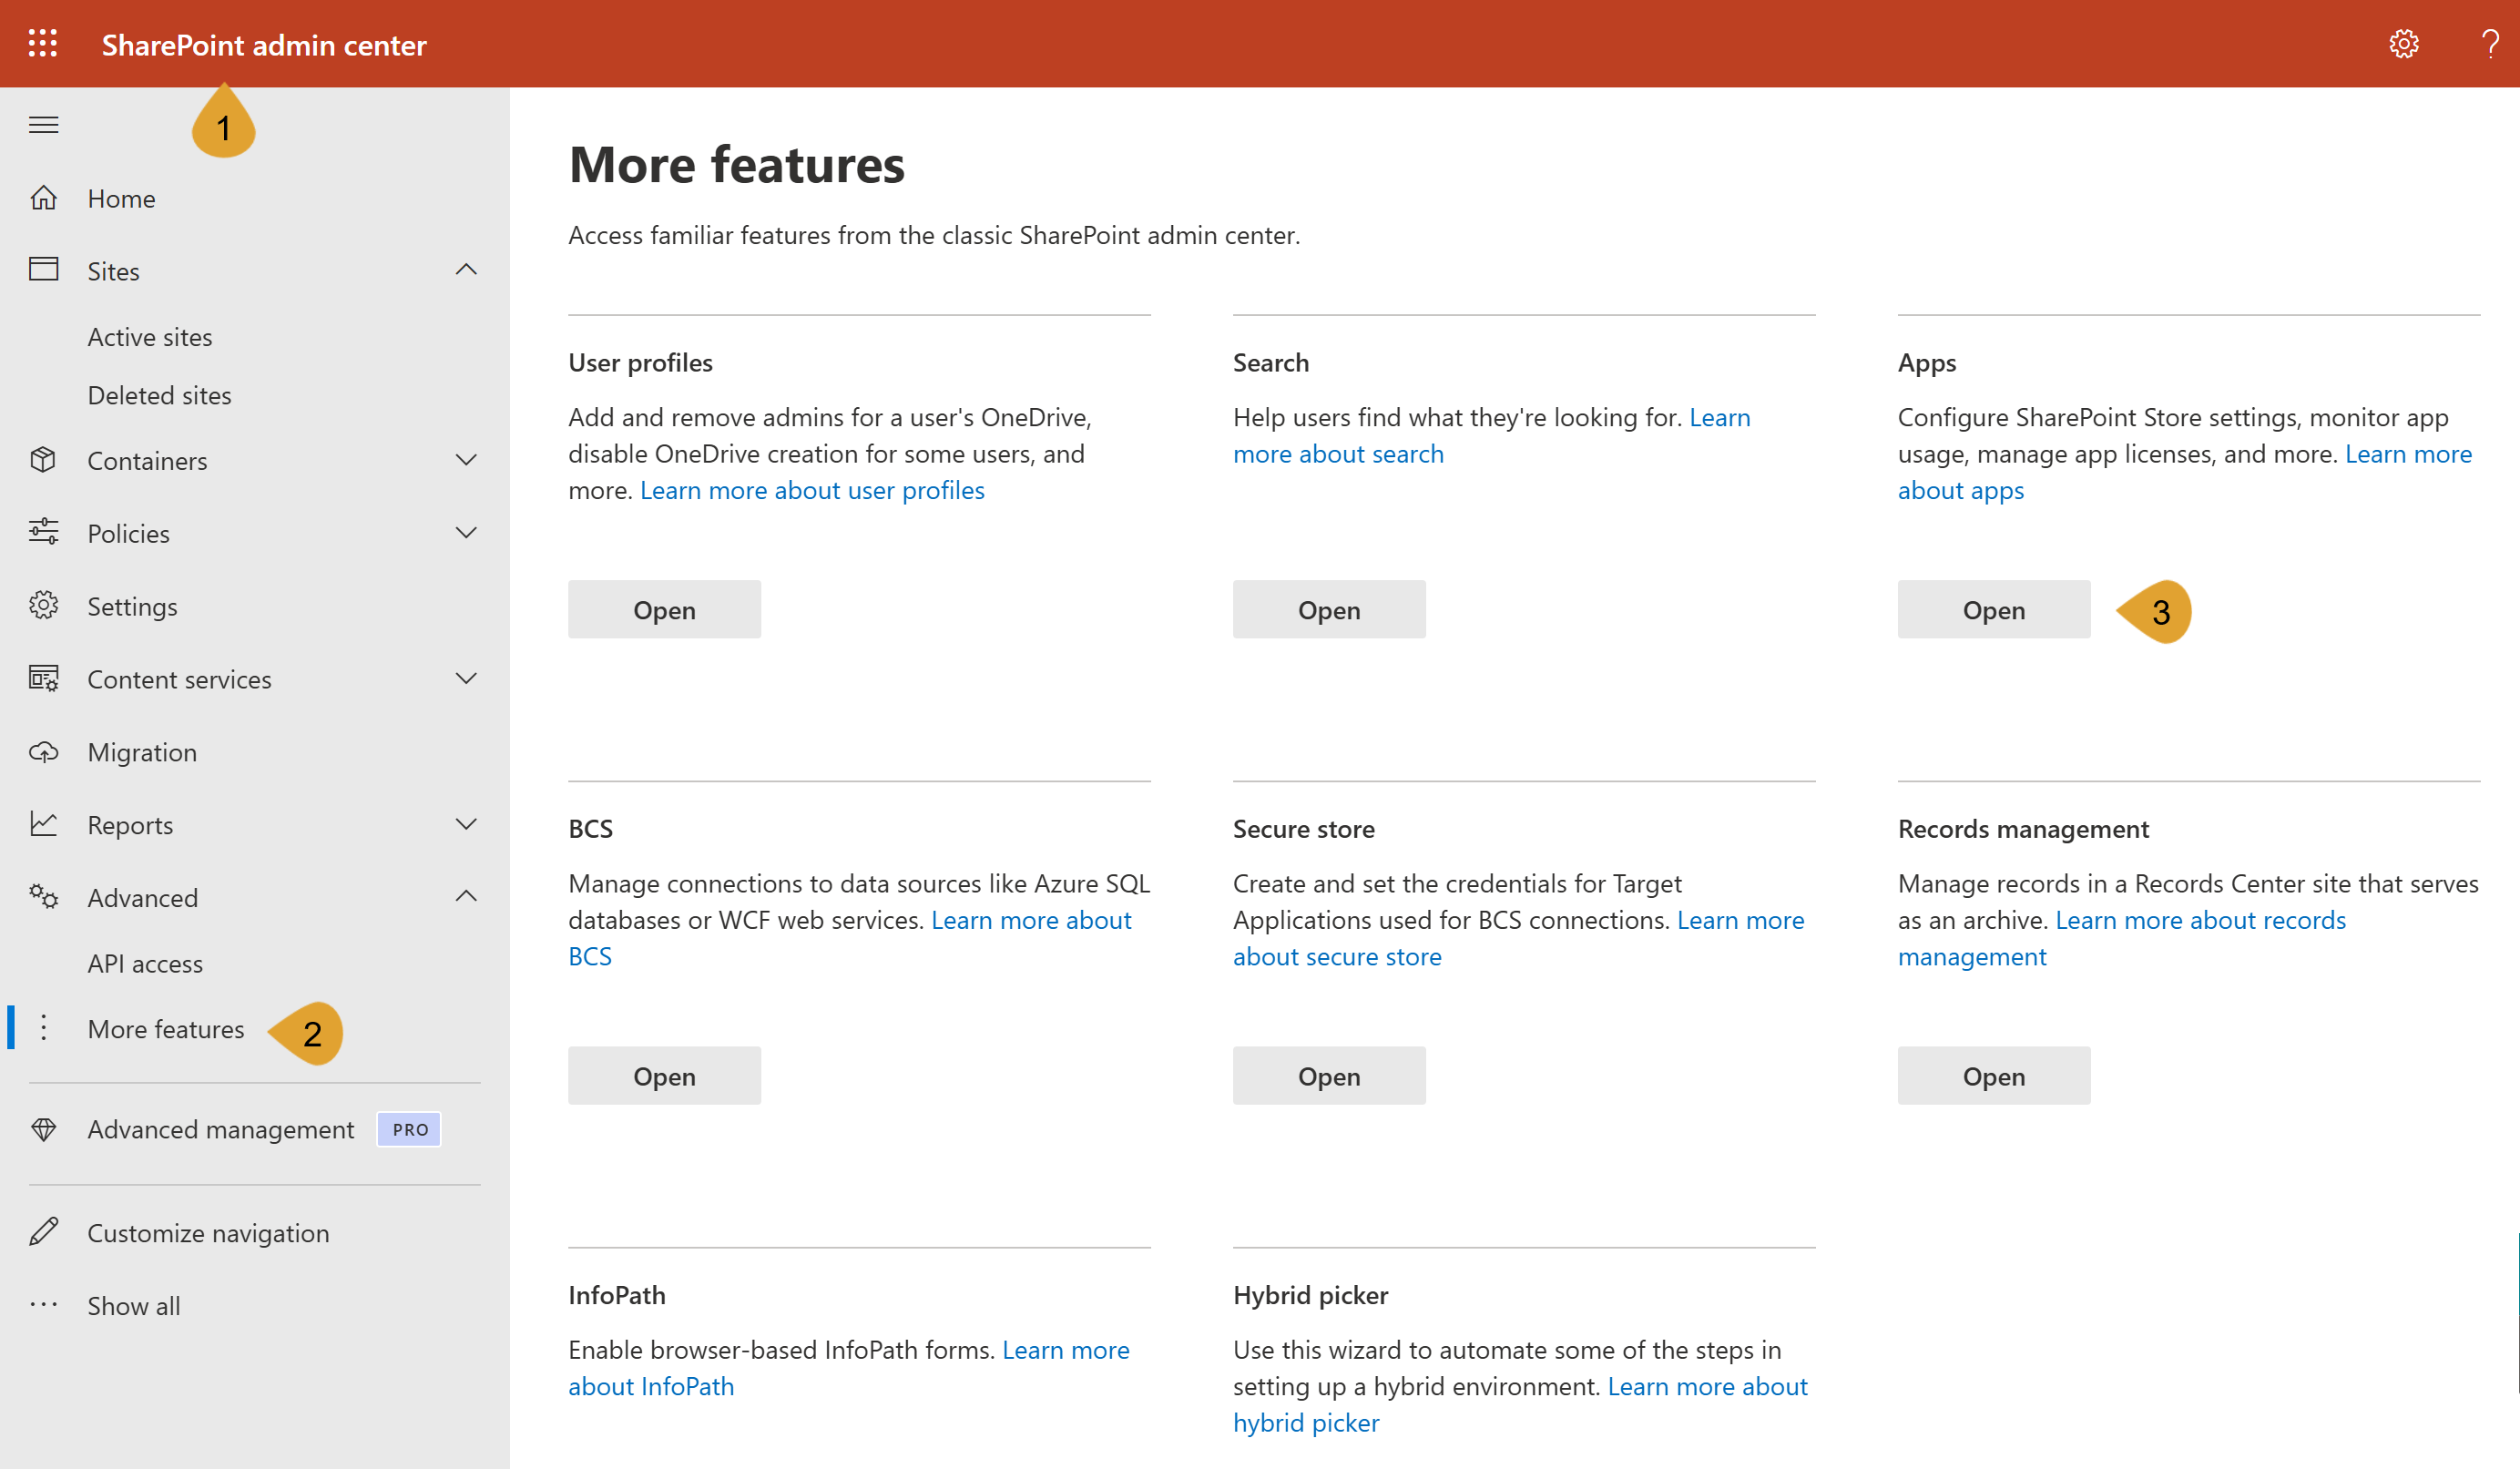Select Deleted sites in navigation
Image resolution: width=2520 pixels, height=1469 pixels.
(x=159, y=395)
